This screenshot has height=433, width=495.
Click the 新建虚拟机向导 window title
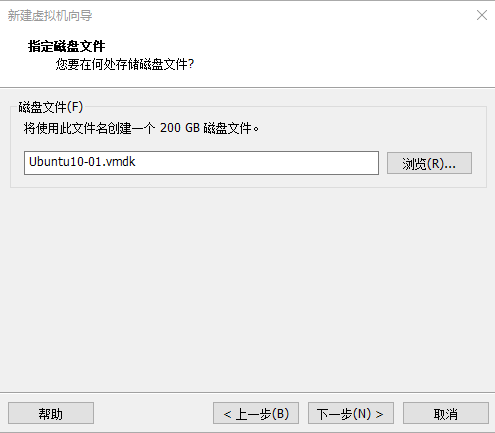[x=50, y=16]
